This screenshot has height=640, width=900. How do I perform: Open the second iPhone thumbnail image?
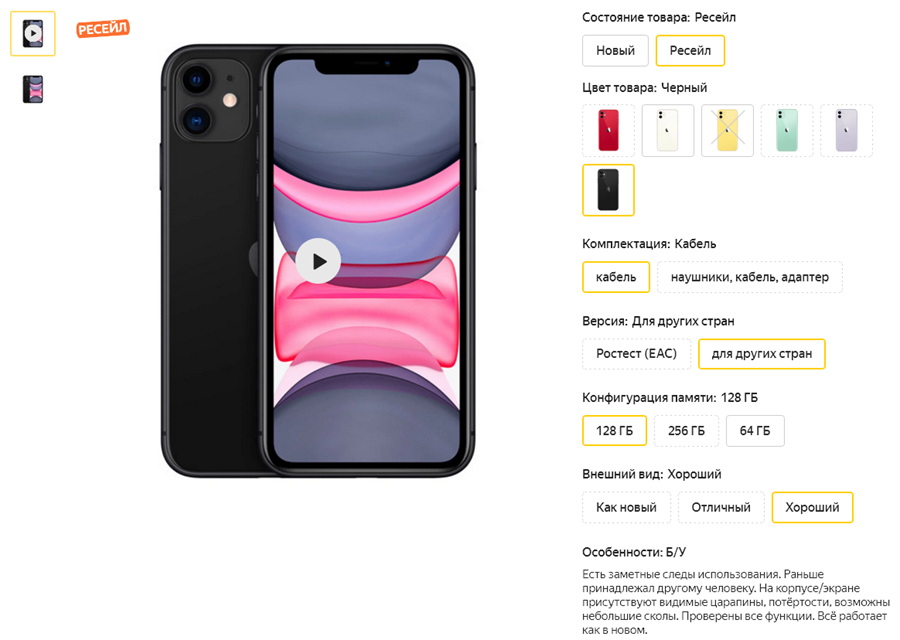pyautogui.click(x=33, y=90)
